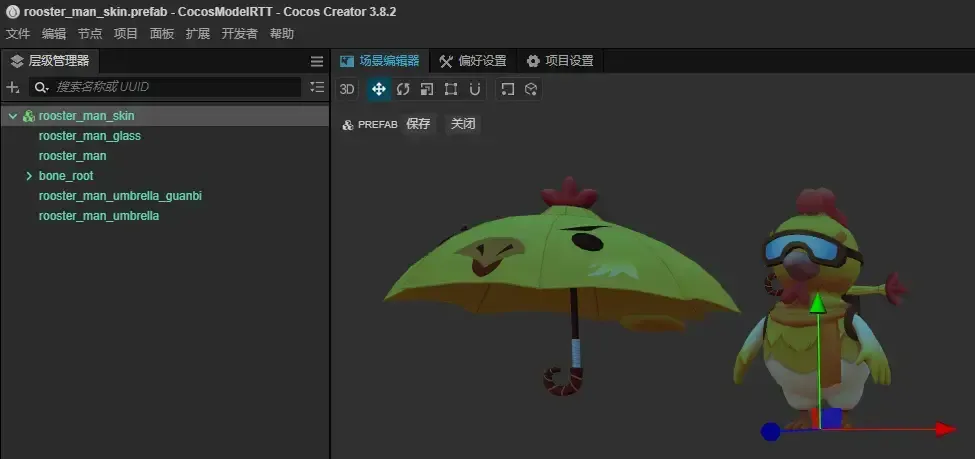The height and width of the screenshot is (459, 975).
Task: Switch to the 项目设置 tab
Action: coord(560,61)
